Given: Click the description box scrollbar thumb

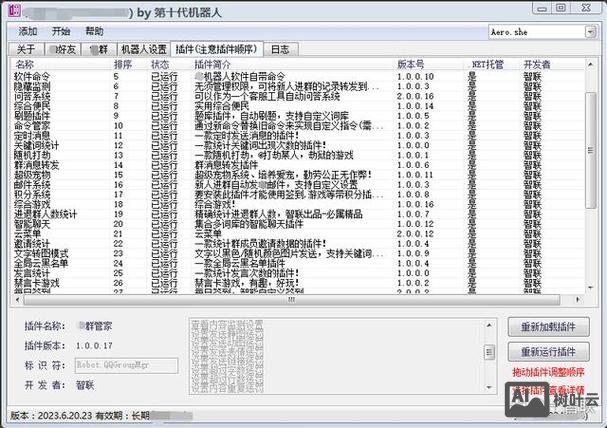Looking at the screenshot, I should [489, 352].
